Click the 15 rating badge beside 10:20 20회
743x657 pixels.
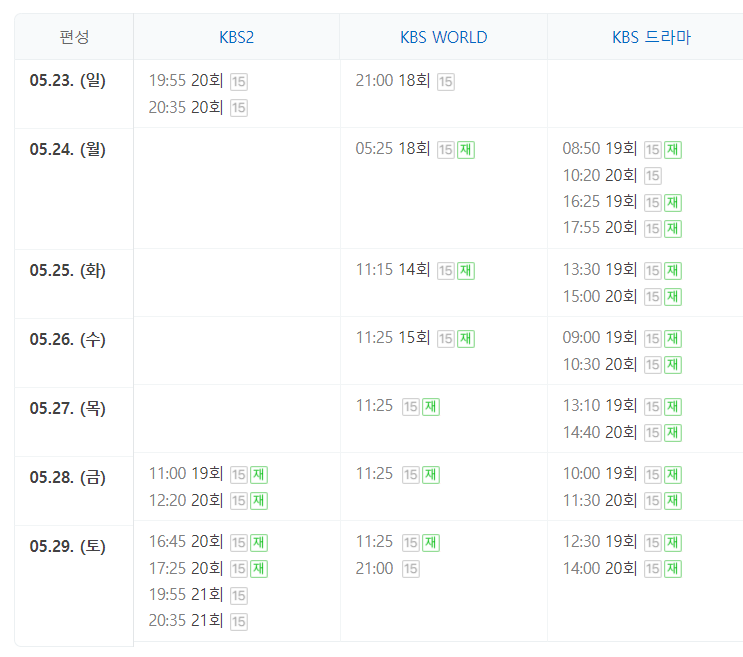[652, 176]
